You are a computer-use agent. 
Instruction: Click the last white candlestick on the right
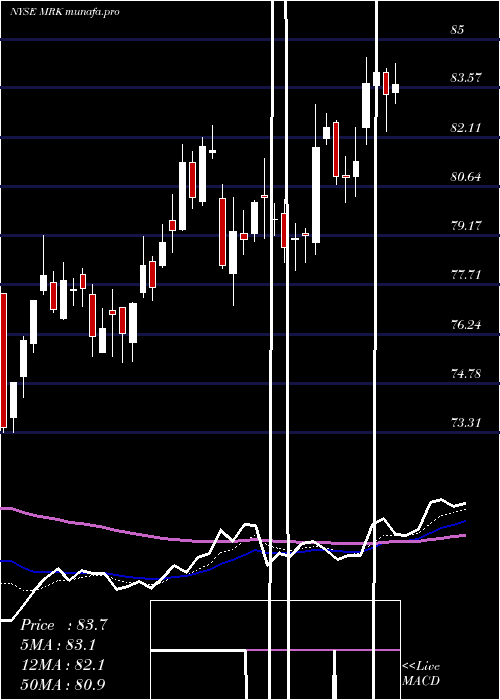pos(396,88)
